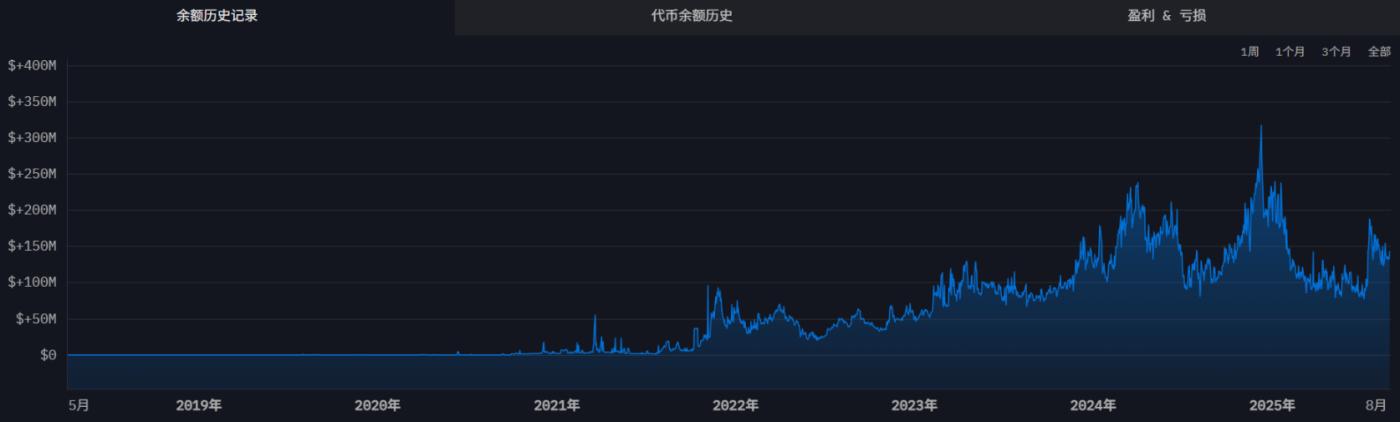1400x422 pixels.
Task: Open the 盈利 & 亏损 tab
Action: click(1166, 16)
